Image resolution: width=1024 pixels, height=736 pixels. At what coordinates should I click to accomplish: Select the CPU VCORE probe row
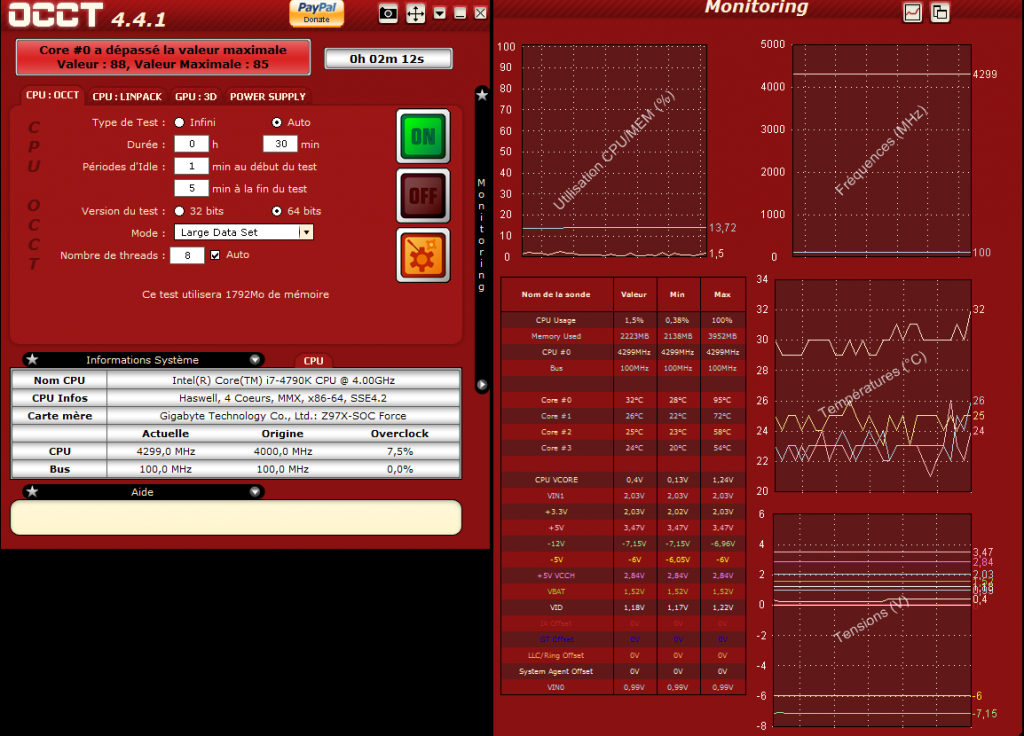pos(623,480)
